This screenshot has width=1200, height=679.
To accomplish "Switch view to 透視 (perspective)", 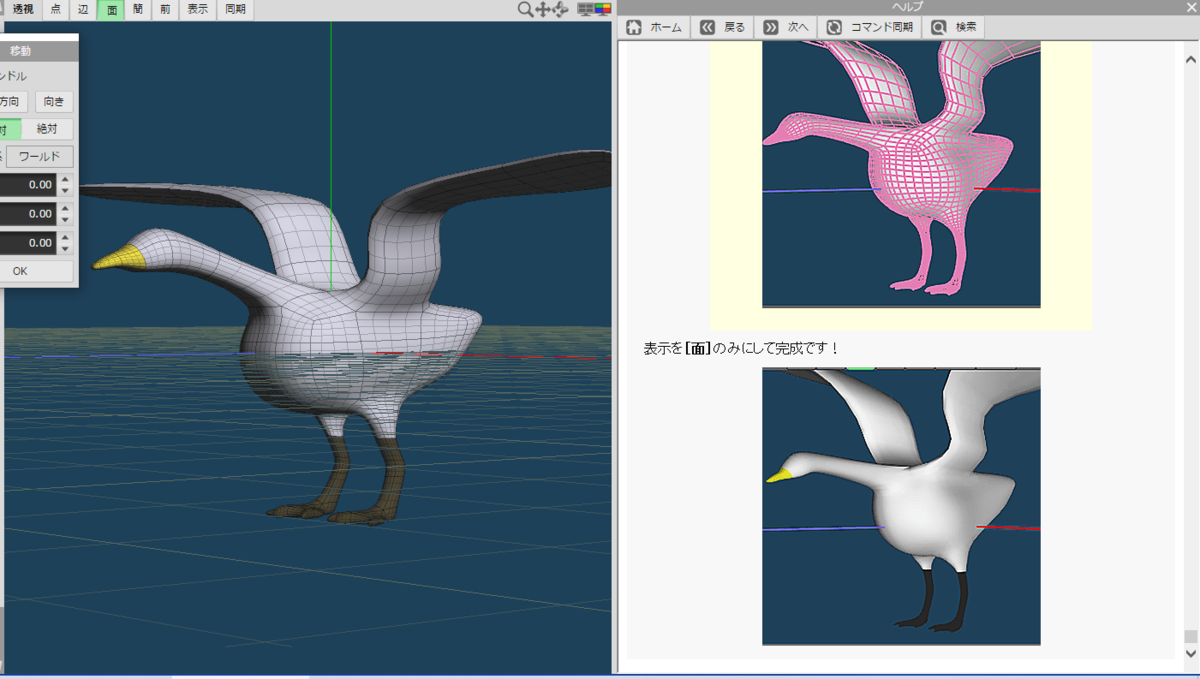I will (x=23, y=10).
